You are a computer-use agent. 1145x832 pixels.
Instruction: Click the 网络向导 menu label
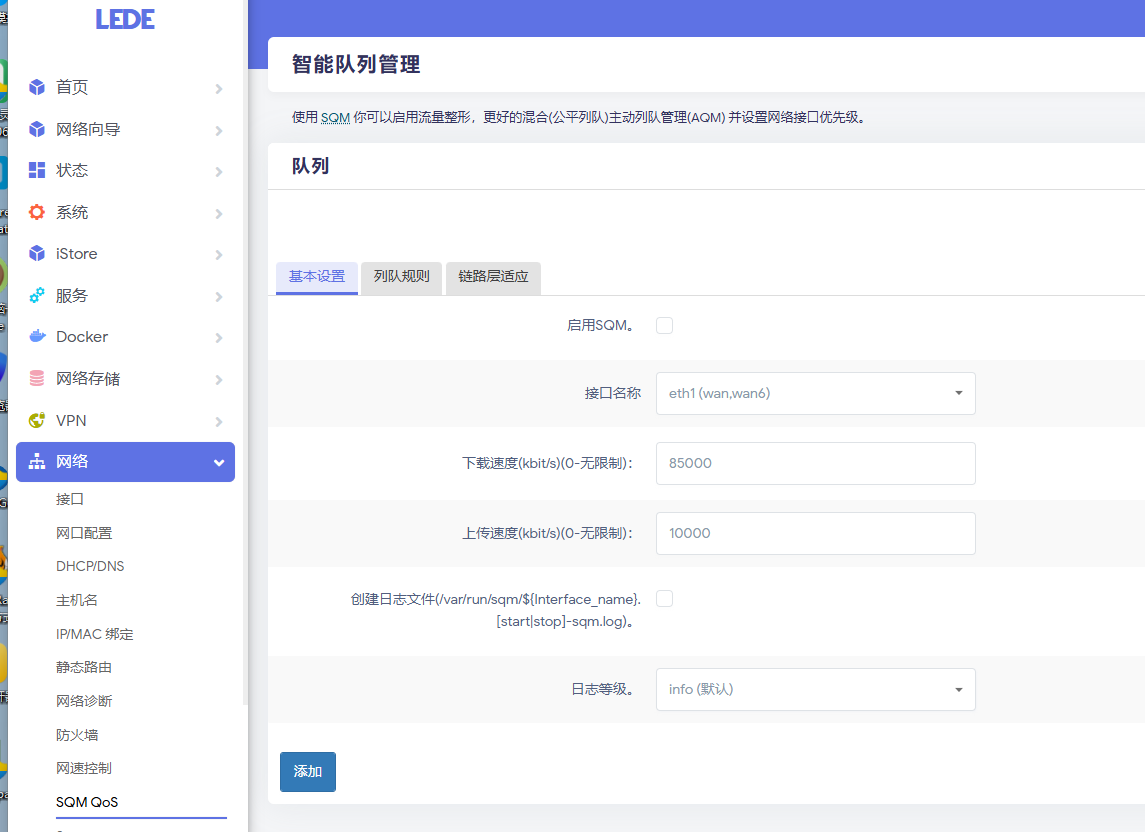point(88,129)
